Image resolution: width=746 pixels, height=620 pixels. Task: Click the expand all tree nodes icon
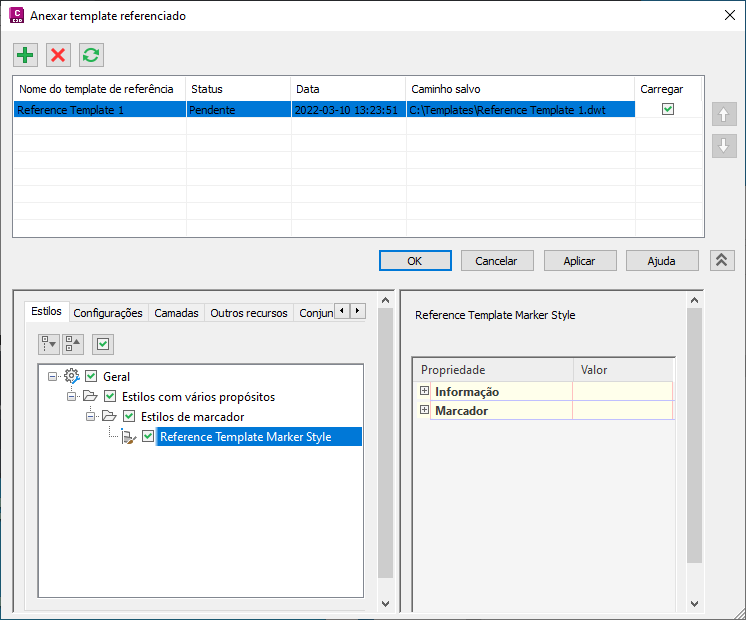49,344
